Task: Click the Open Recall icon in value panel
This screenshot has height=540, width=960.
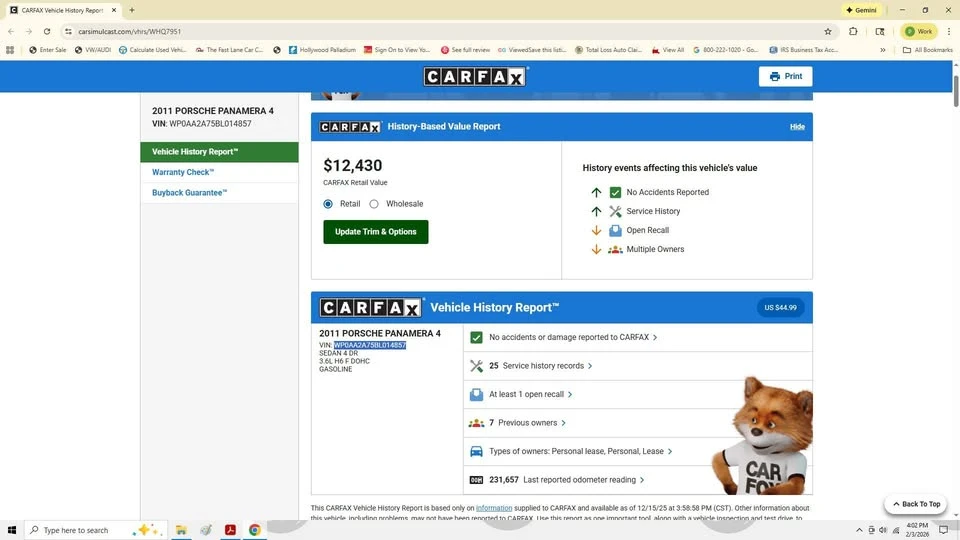Action: tap(615, 230)
